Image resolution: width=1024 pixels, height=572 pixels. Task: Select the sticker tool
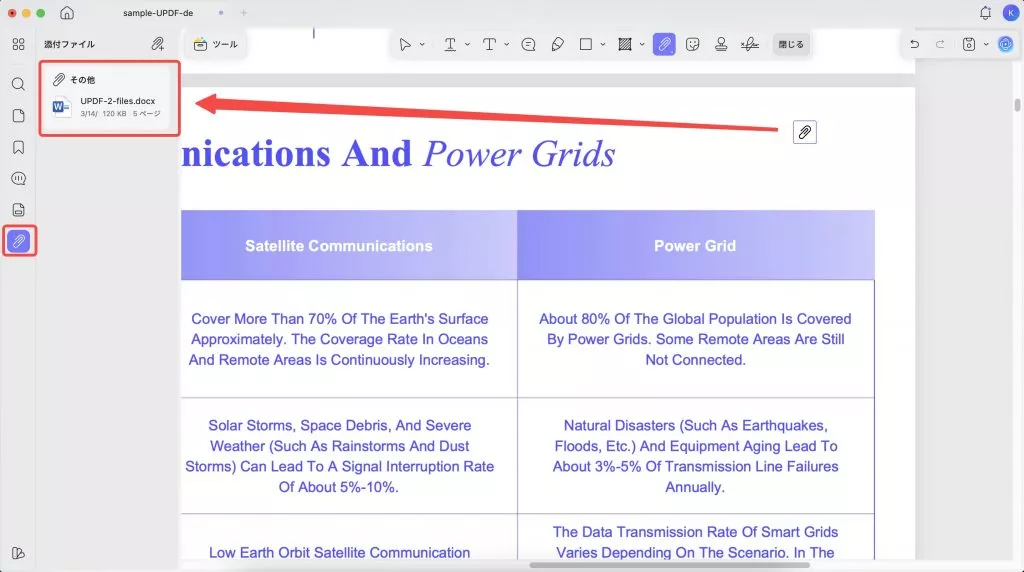click(x=693, y=44)
